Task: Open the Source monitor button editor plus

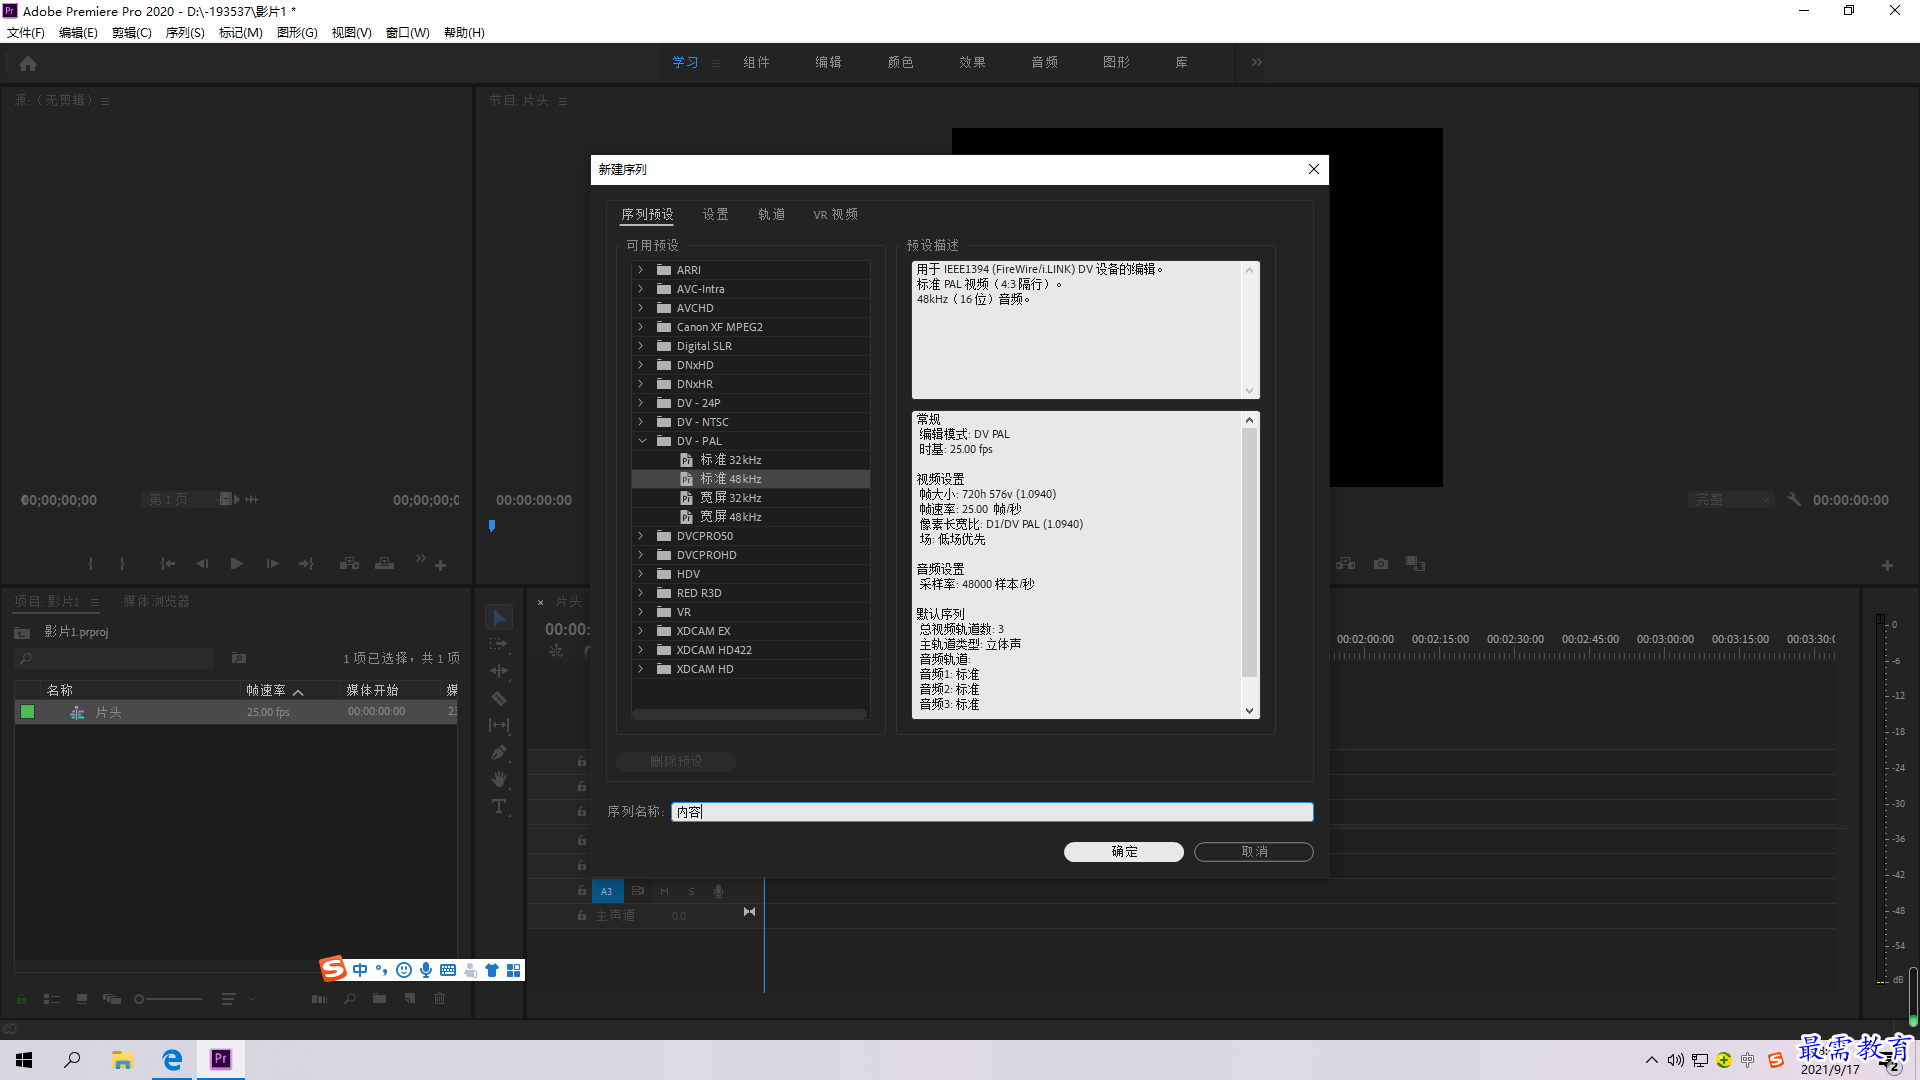Action: pyautogui.click(x=440, y=566)
